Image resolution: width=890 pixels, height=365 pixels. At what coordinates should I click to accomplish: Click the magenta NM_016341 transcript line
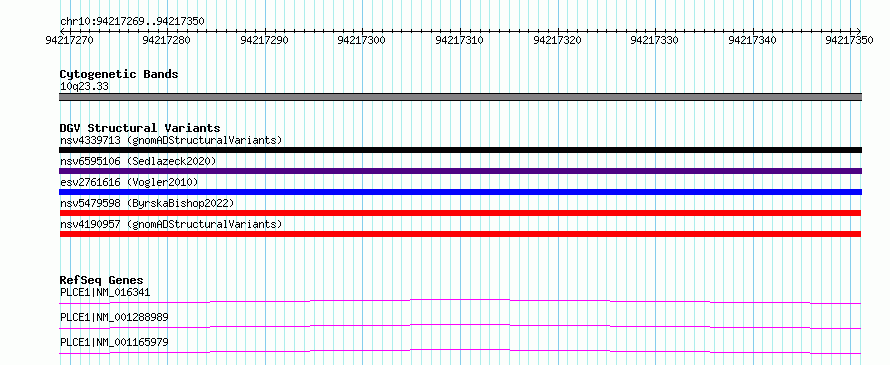point(460,301)
